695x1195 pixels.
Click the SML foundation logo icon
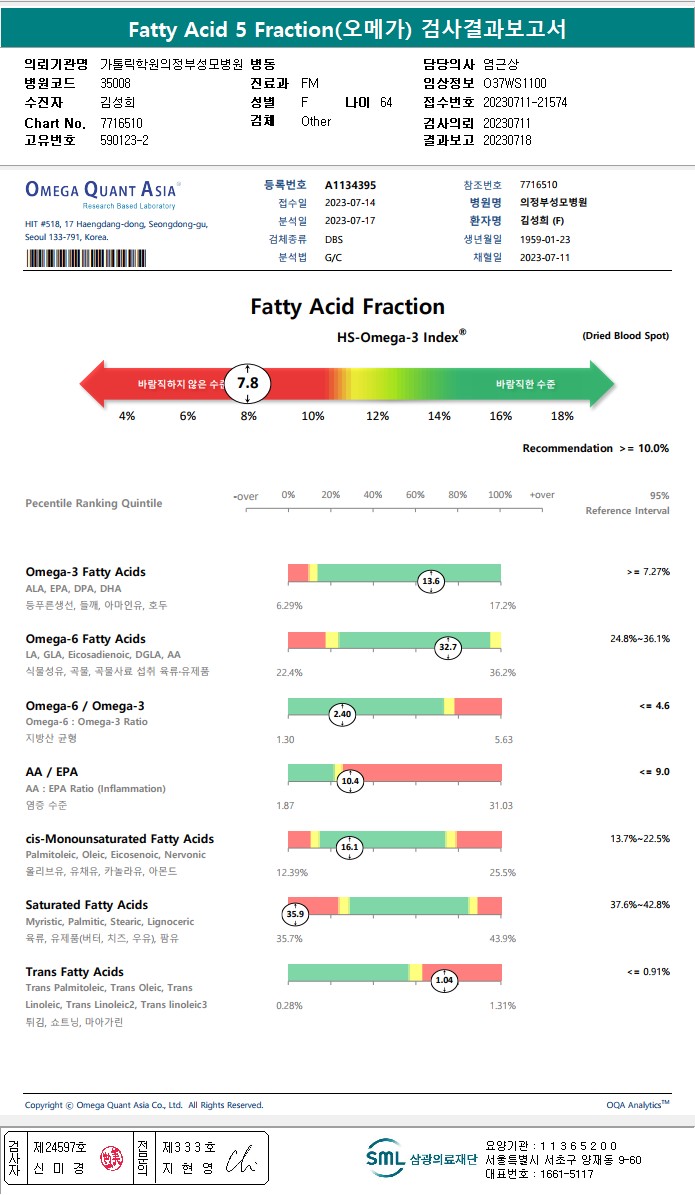(x=385, y=1157)
